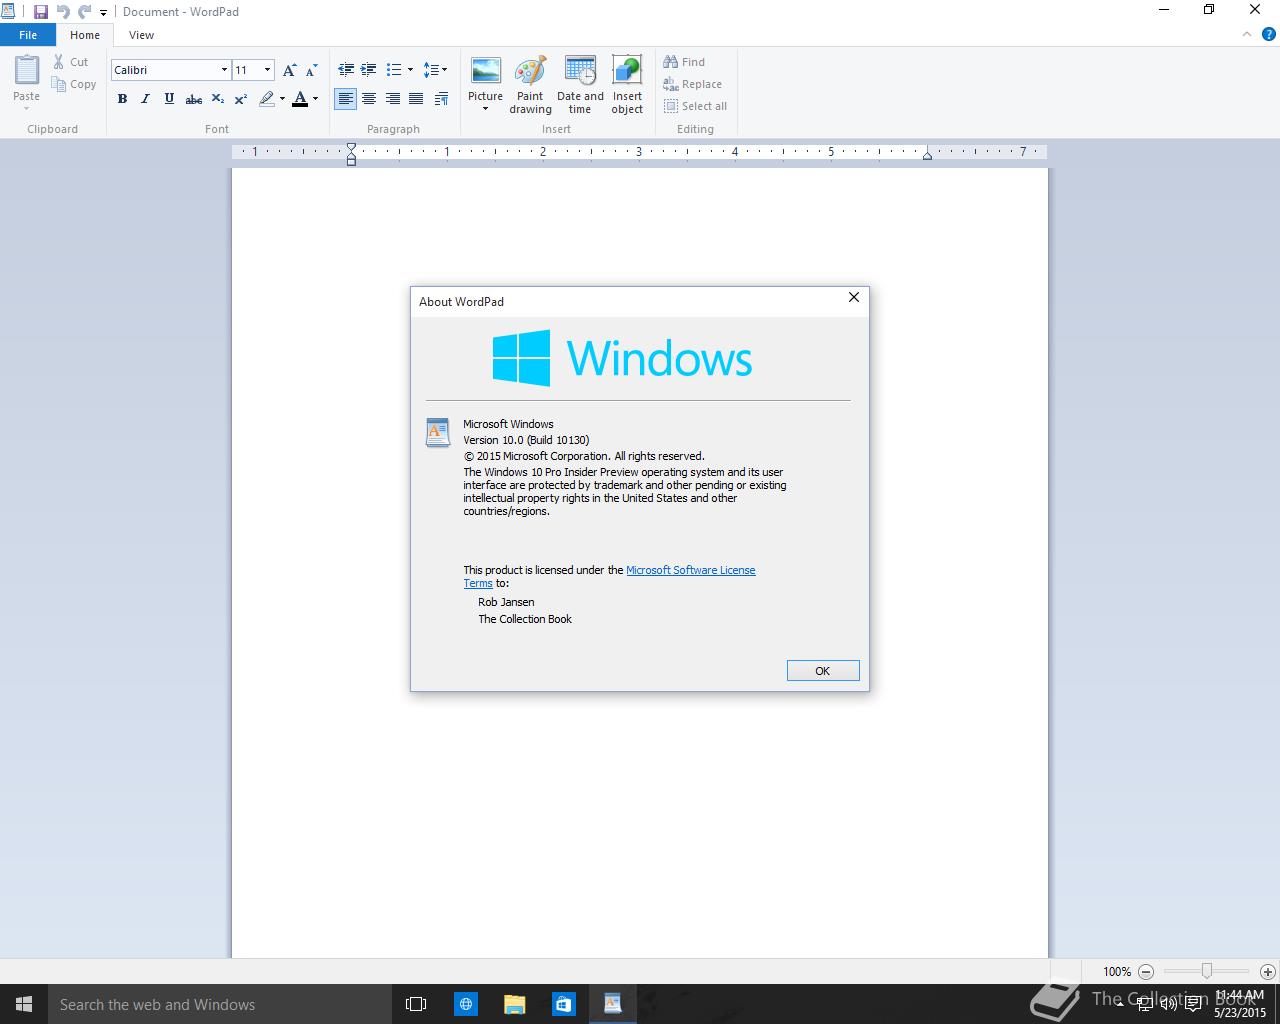Toggle Subscript formatting

217,99
